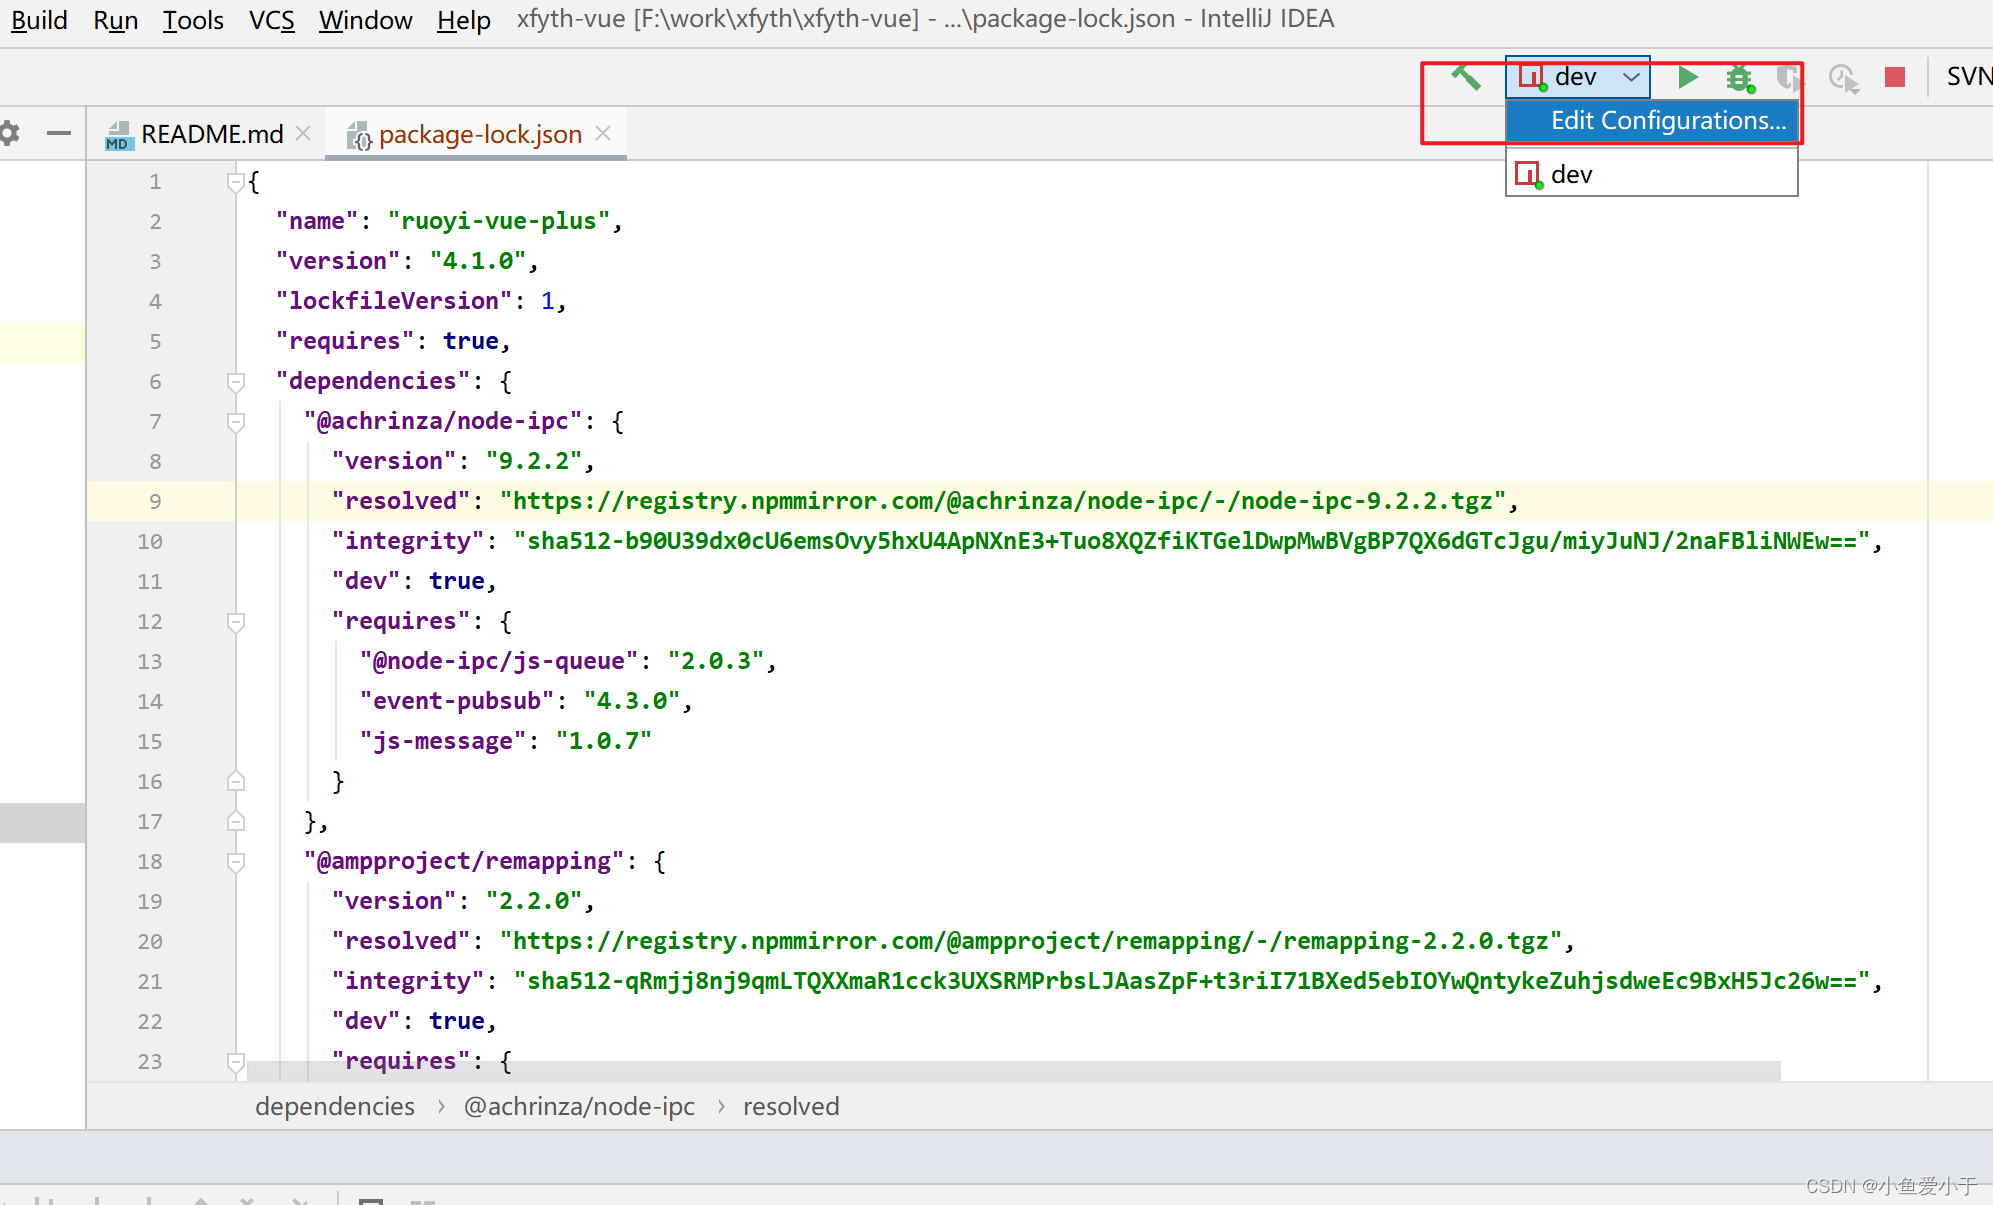Image resolution: width=1993 pixels, height=1205 pixels.
Task: Hide the side panel with the minus icon
Action: coord(59,133)
